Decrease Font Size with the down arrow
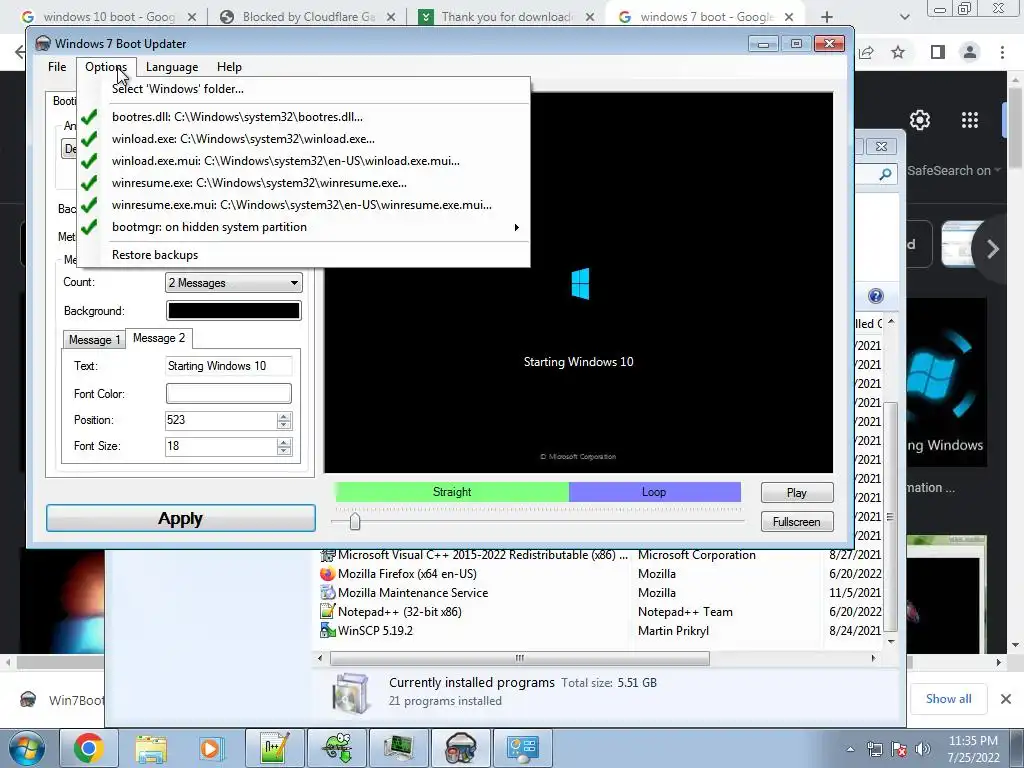 click(283, 451)
